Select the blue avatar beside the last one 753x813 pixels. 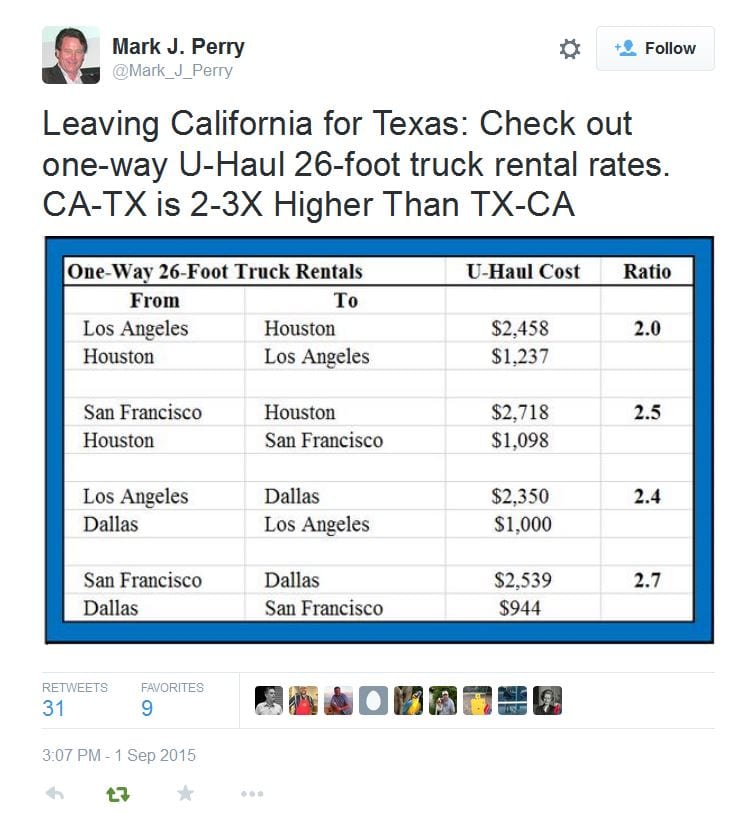click(x=513, y=700)
